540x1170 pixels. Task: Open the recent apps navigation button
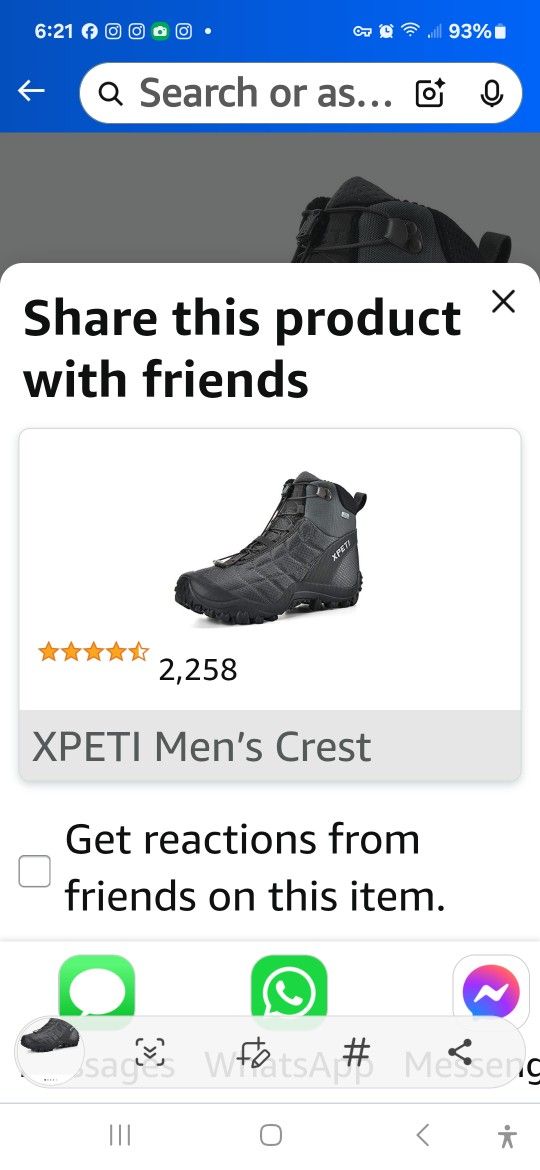[x=120, y=1135]
